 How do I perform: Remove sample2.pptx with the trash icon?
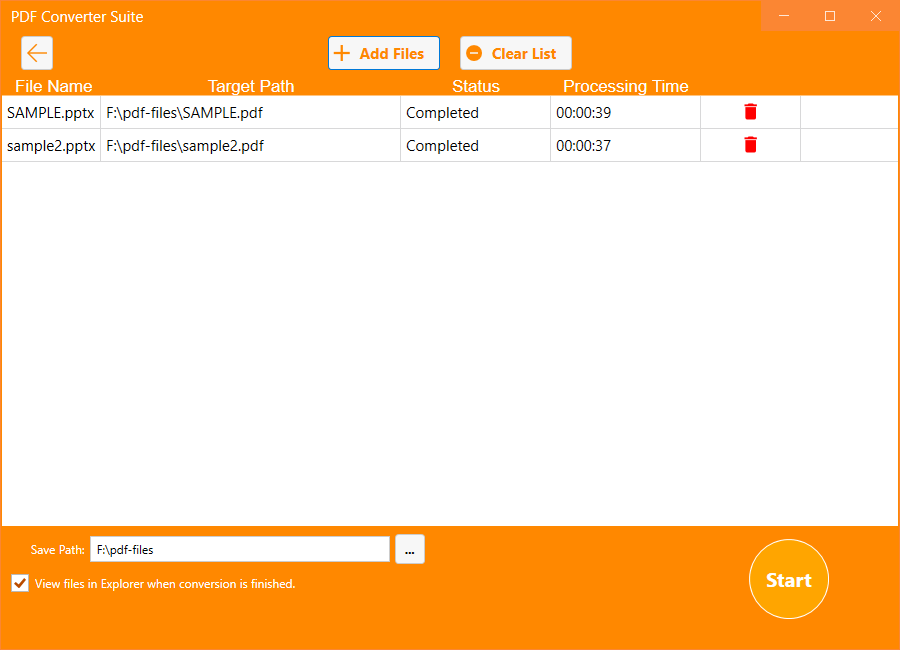[750, 145]
